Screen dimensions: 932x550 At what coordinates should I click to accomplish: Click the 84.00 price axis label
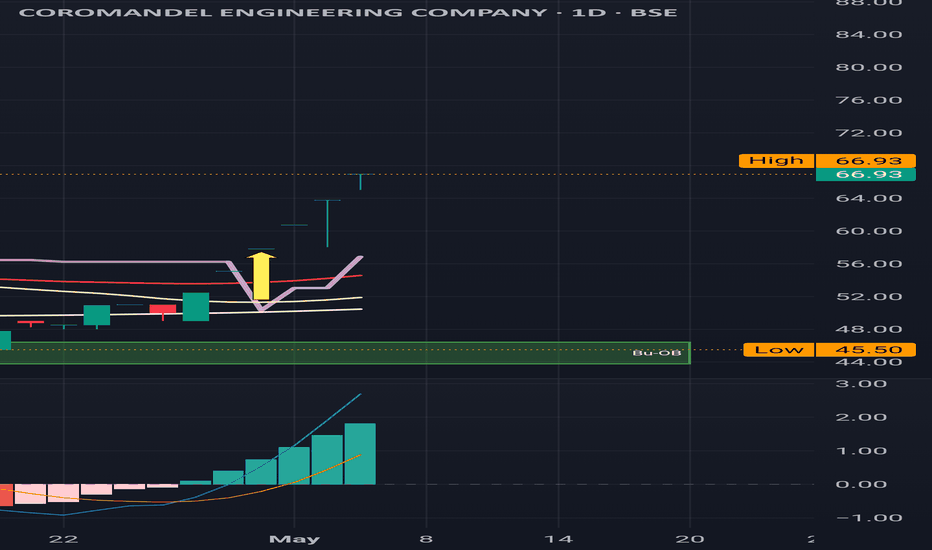869,34
